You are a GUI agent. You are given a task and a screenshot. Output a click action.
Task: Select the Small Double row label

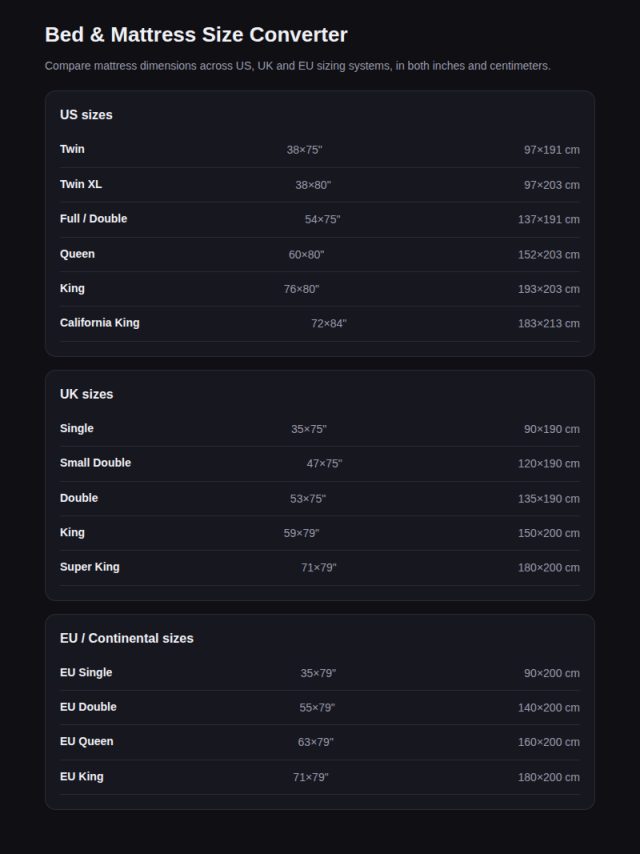[95, 462]
